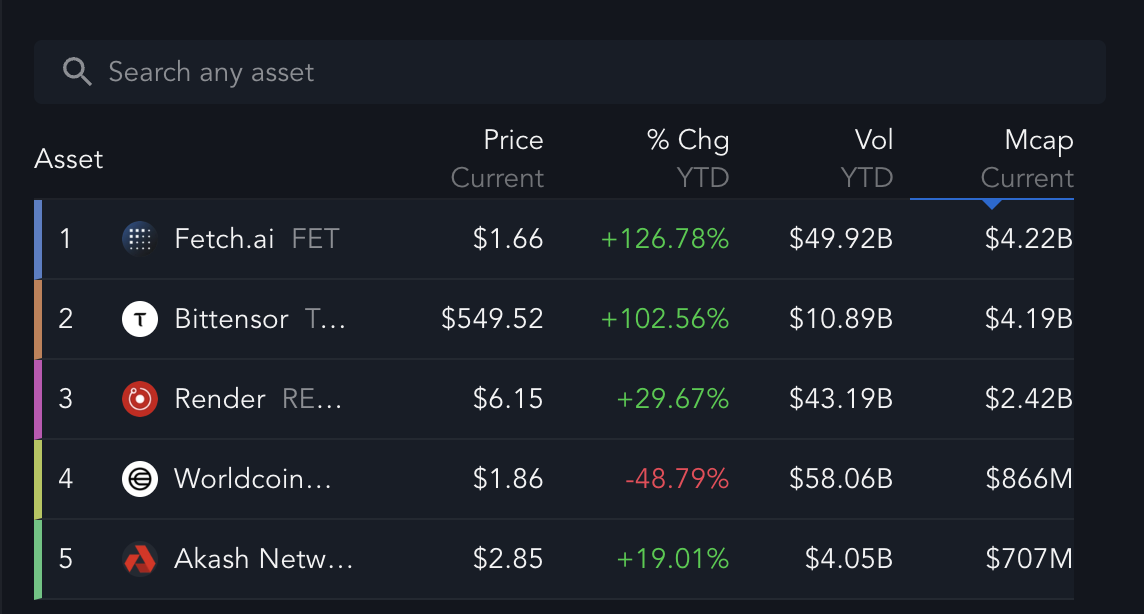Click the magenta color bar beside Render
Viewport: 1144px width, 614px height.
point(38,399)
